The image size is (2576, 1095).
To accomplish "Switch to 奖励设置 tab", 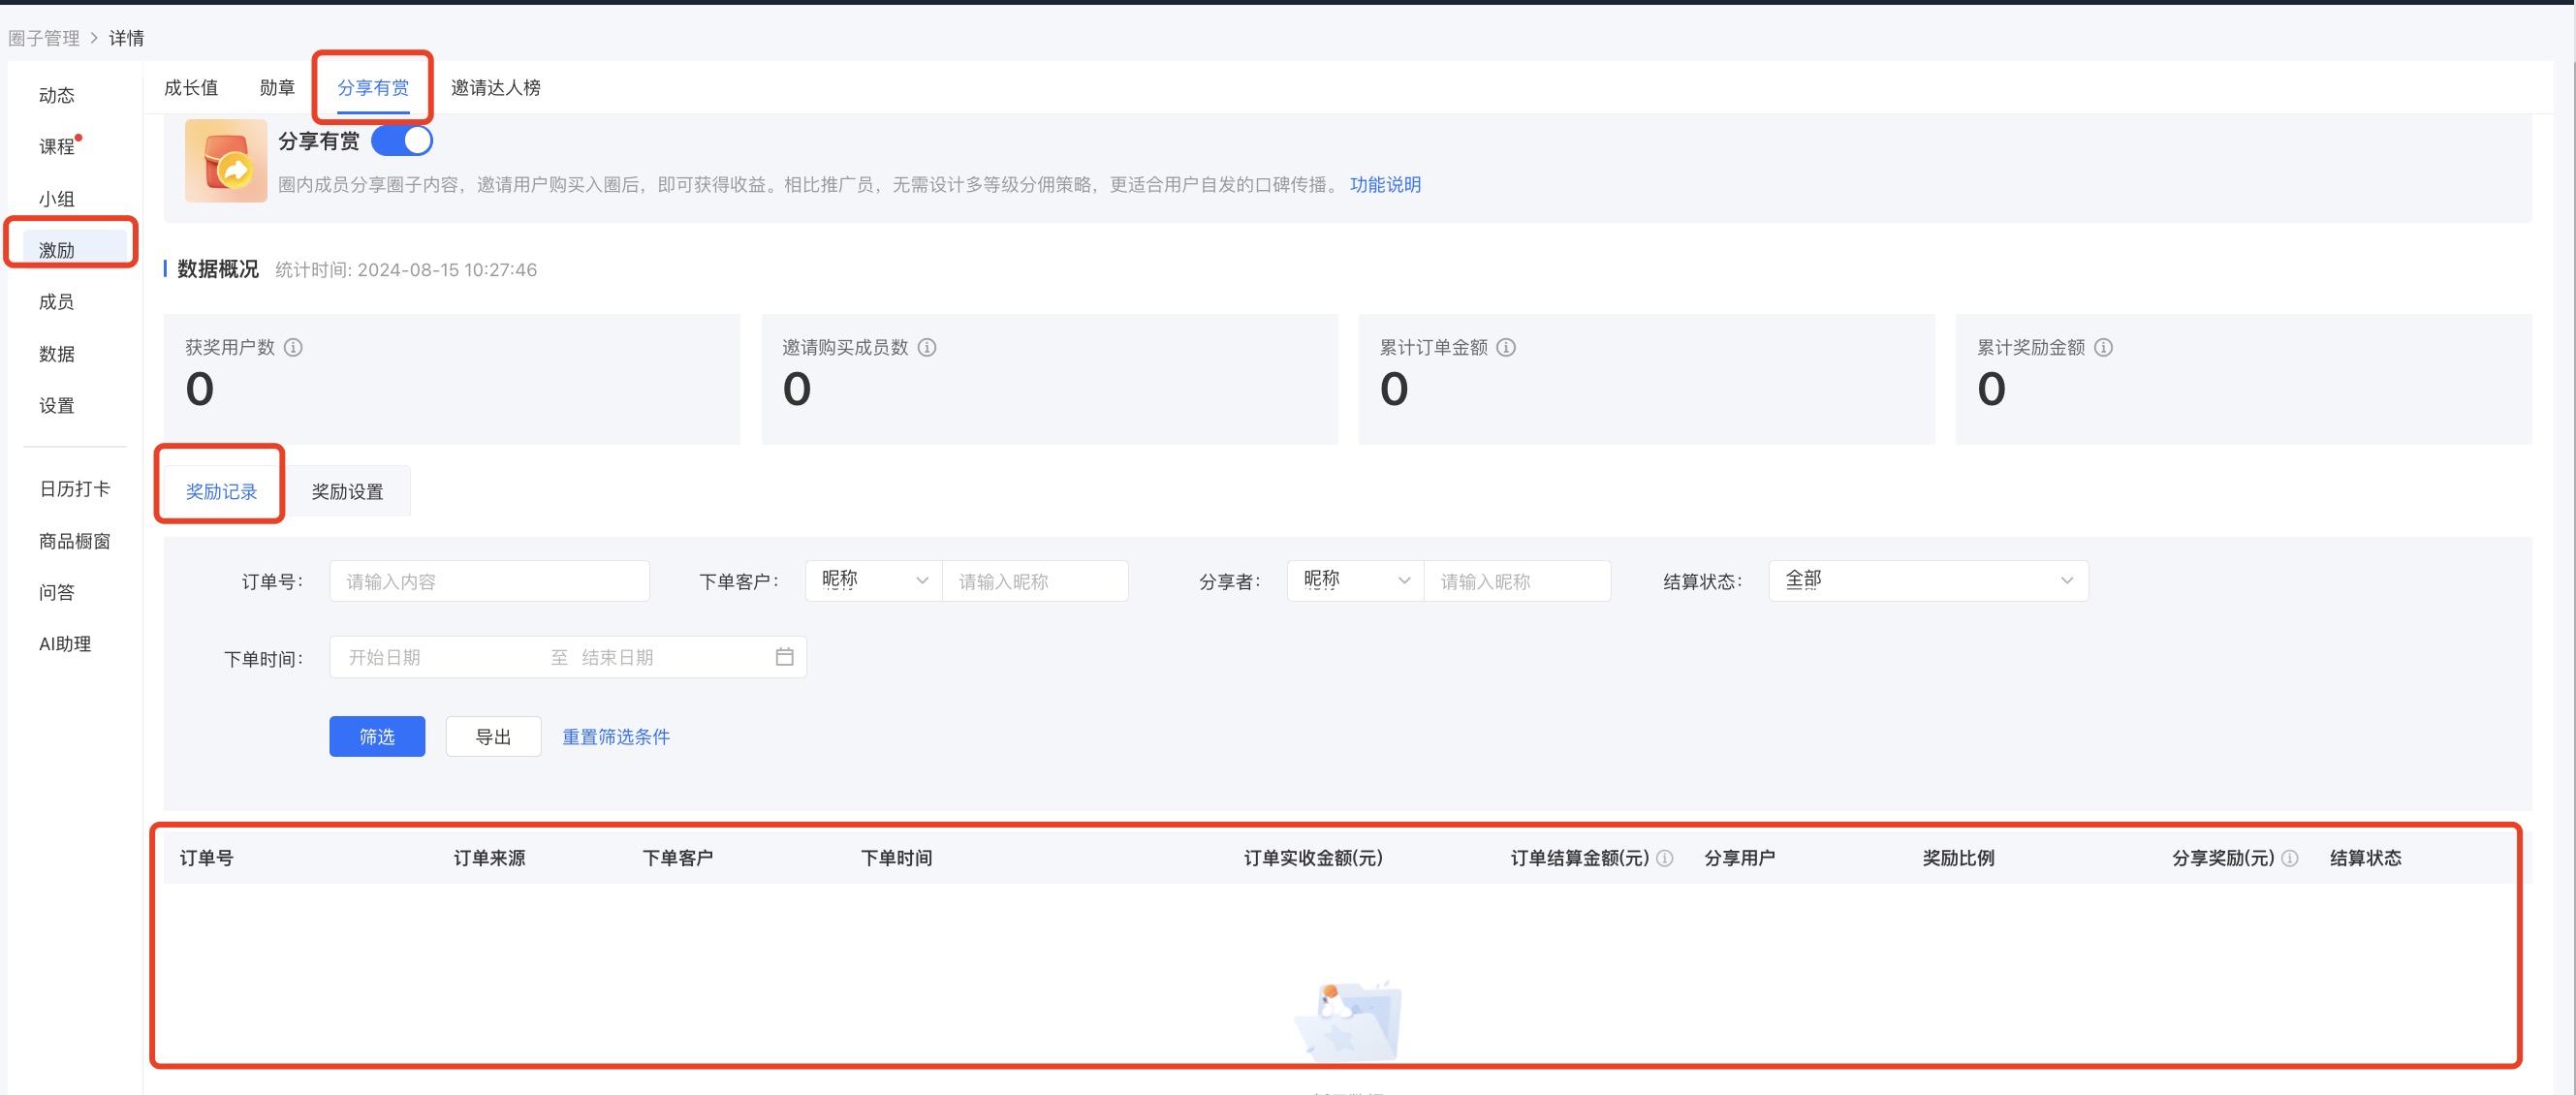I will [x=347, y=492].
